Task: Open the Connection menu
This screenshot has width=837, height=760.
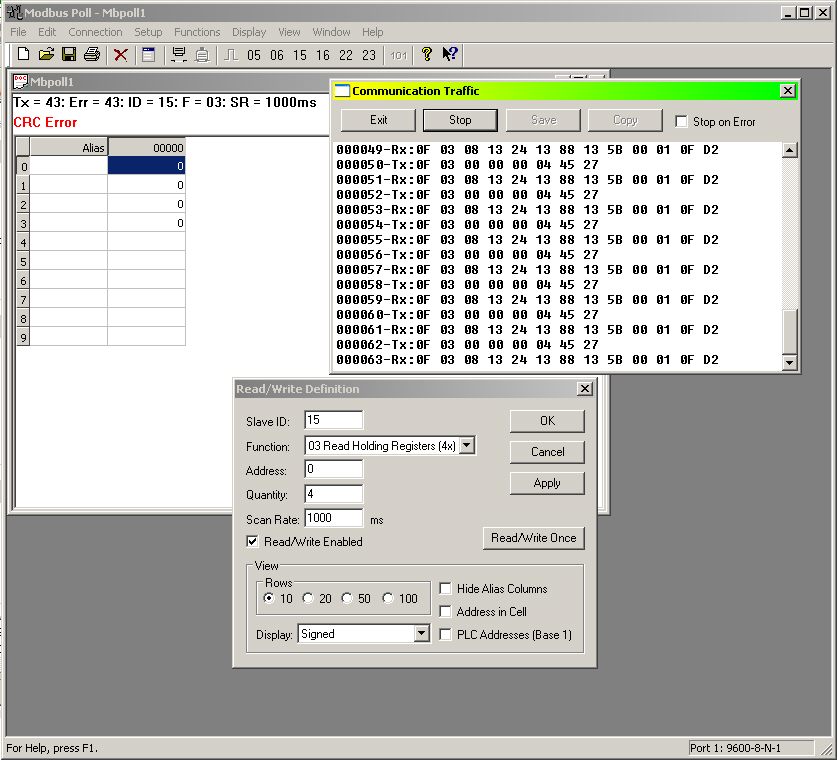Action: 95,32
